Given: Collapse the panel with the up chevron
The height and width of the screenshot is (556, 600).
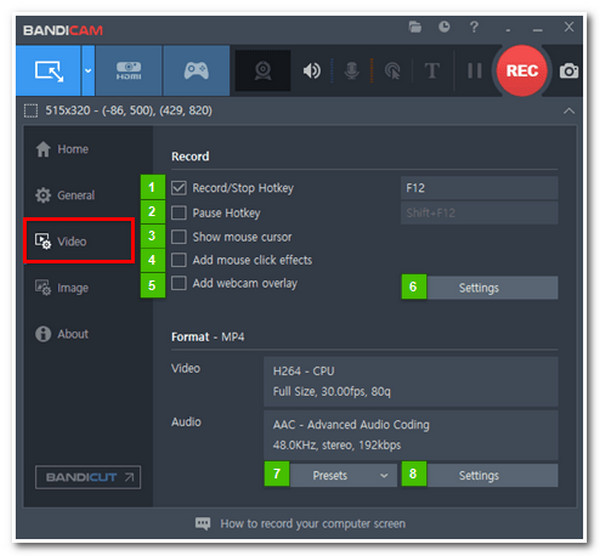Looking at the screenshot, I should coord(569,111).
